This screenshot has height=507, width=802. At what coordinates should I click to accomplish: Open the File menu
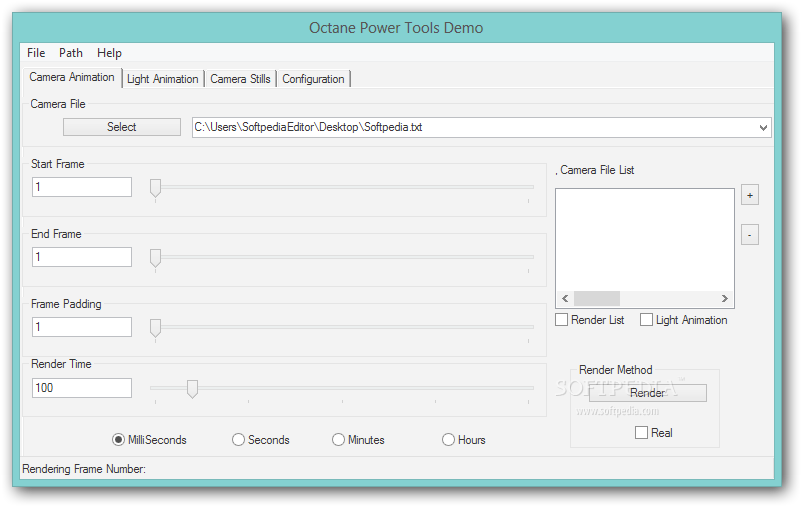point(36,53)
